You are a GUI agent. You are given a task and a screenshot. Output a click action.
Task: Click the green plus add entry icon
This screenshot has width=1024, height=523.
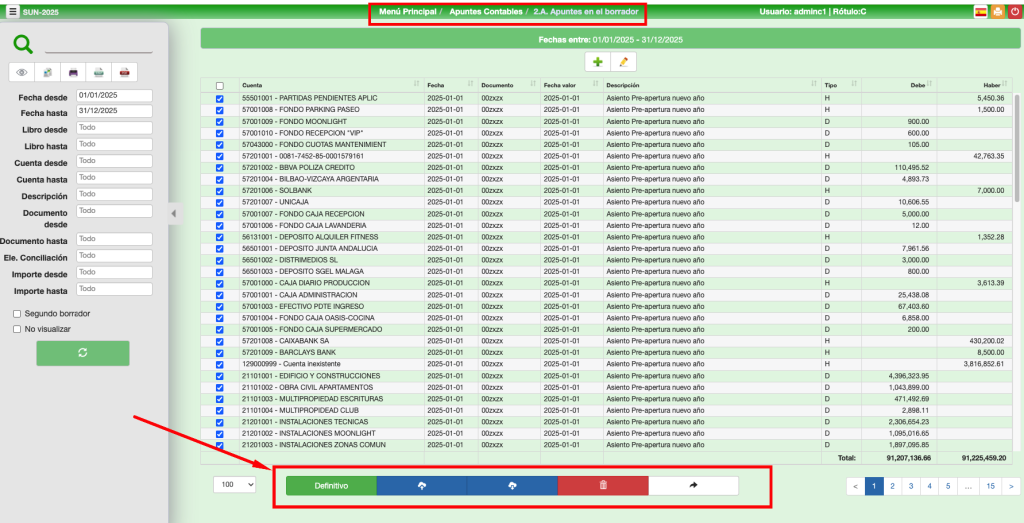point(598,62)
